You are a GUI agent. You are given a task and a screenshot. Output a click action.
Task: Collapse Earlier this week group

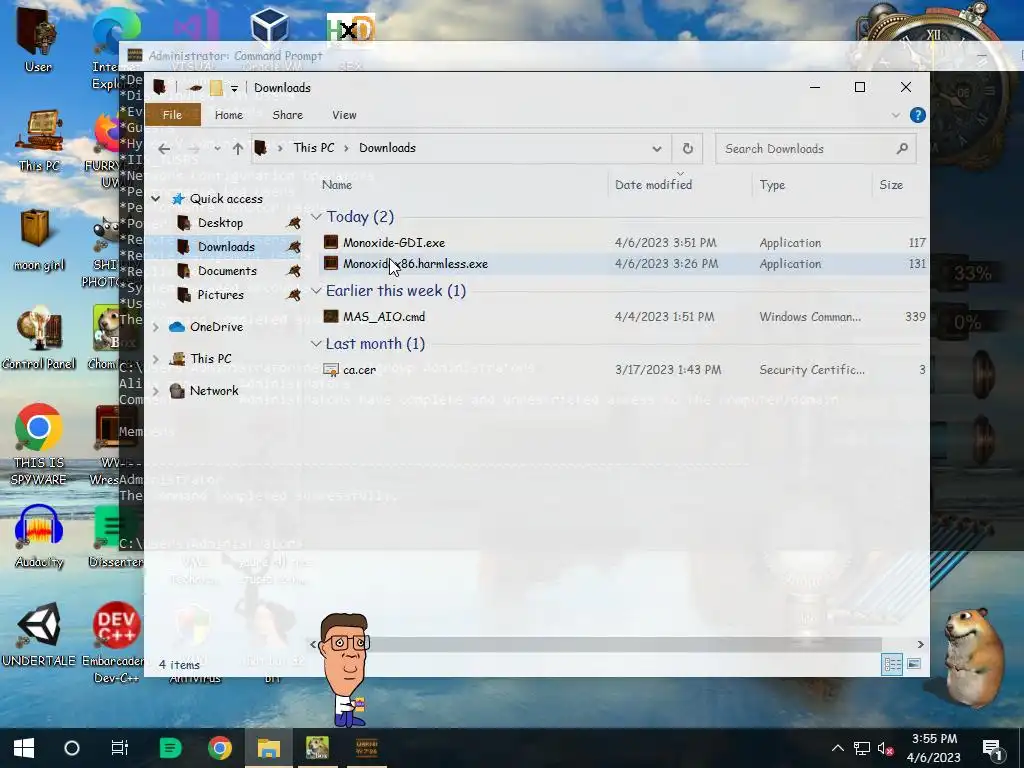tap(316, 291)
